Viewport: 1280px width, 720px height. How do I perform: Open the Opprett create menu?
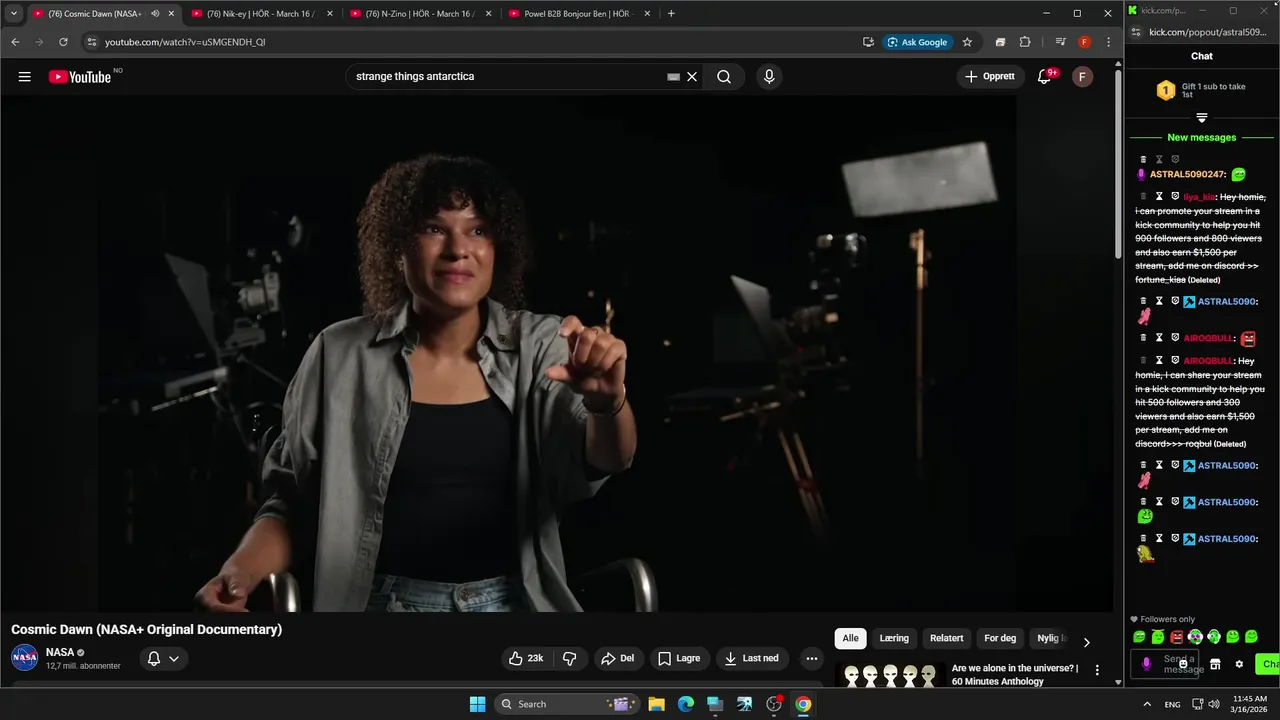990,77
